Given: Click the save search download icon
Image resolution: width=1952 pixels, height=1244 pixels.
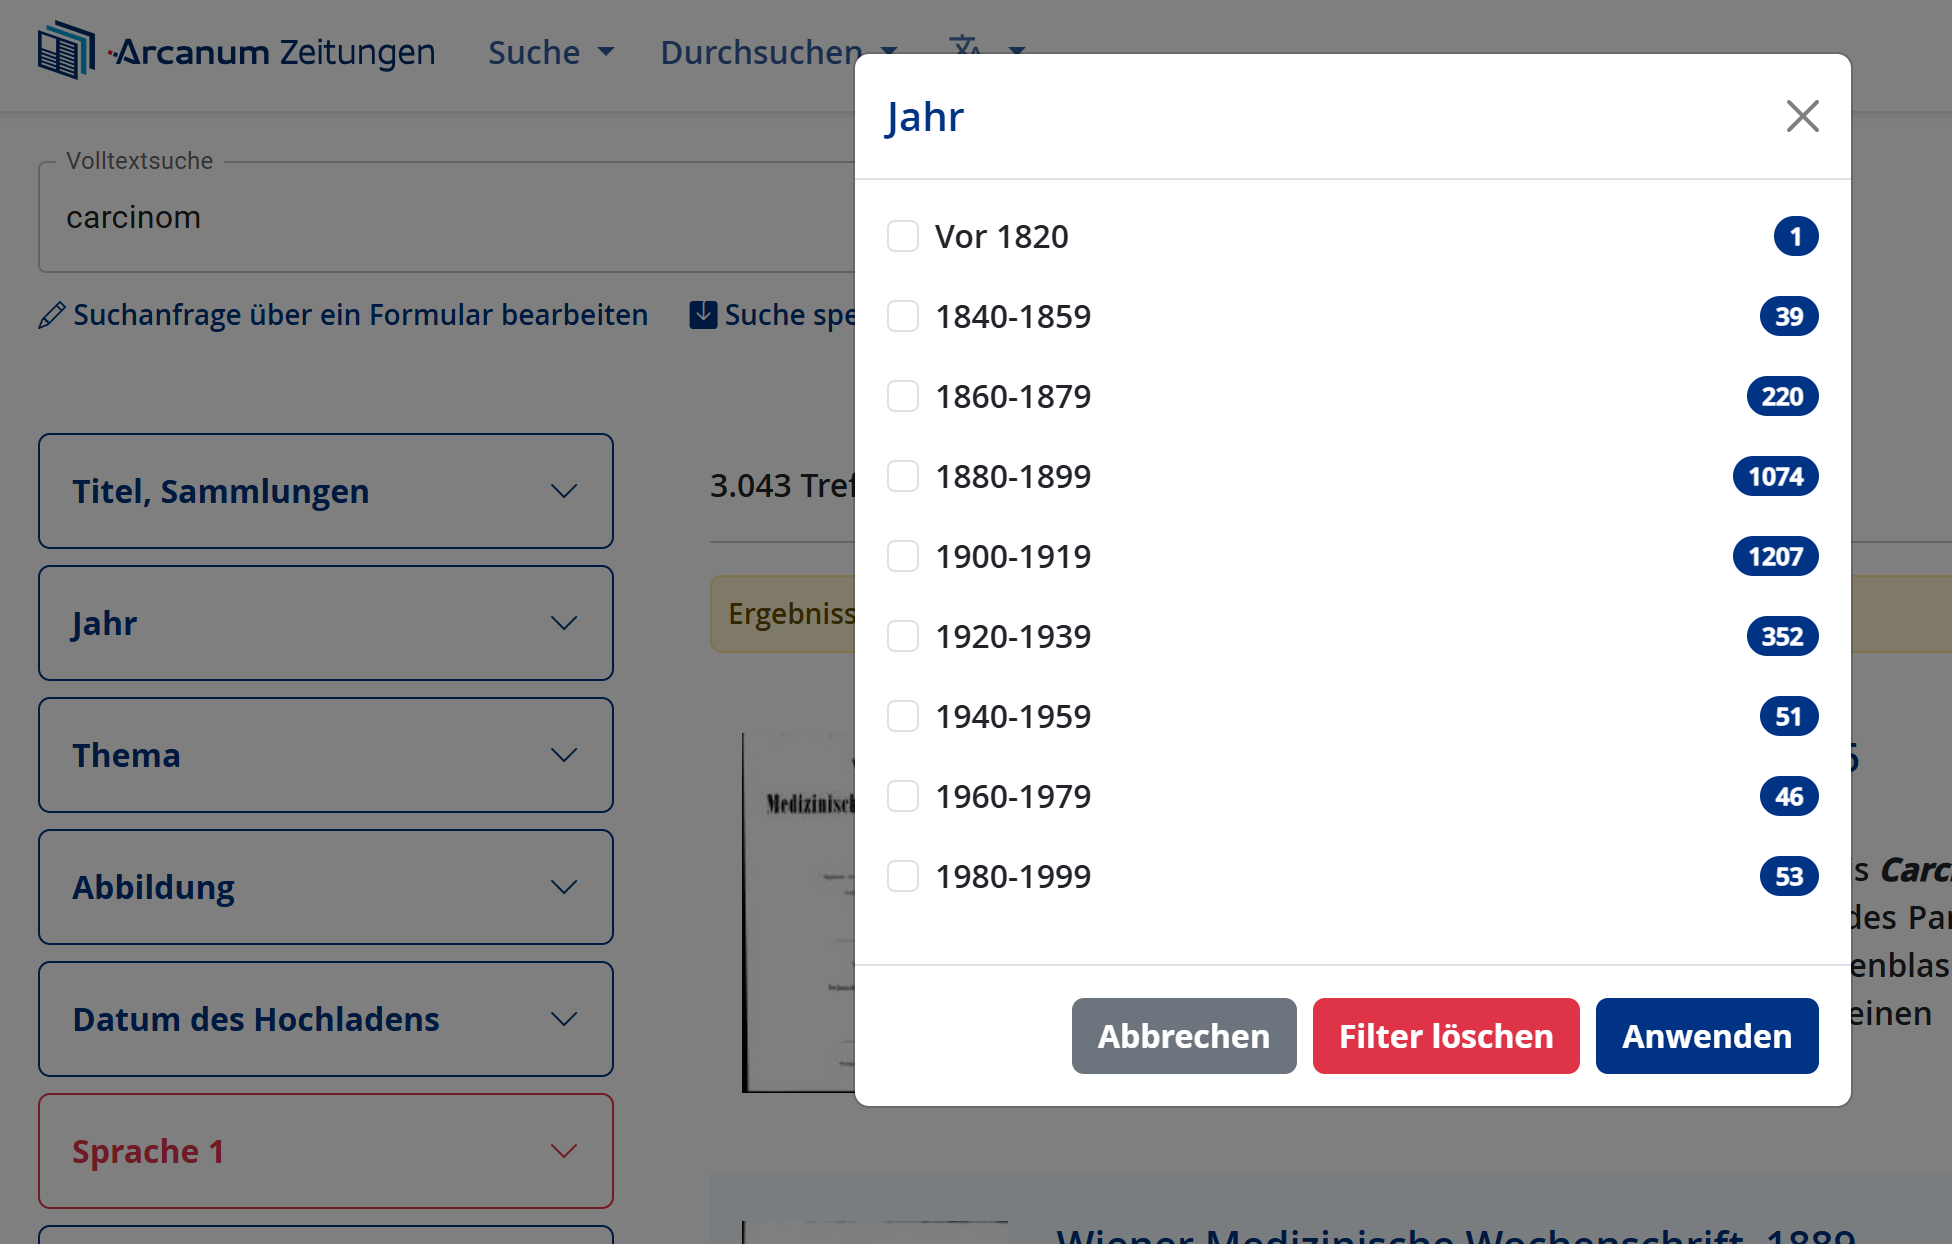Looking at the screenshot, I should click(x=703, y=315).
